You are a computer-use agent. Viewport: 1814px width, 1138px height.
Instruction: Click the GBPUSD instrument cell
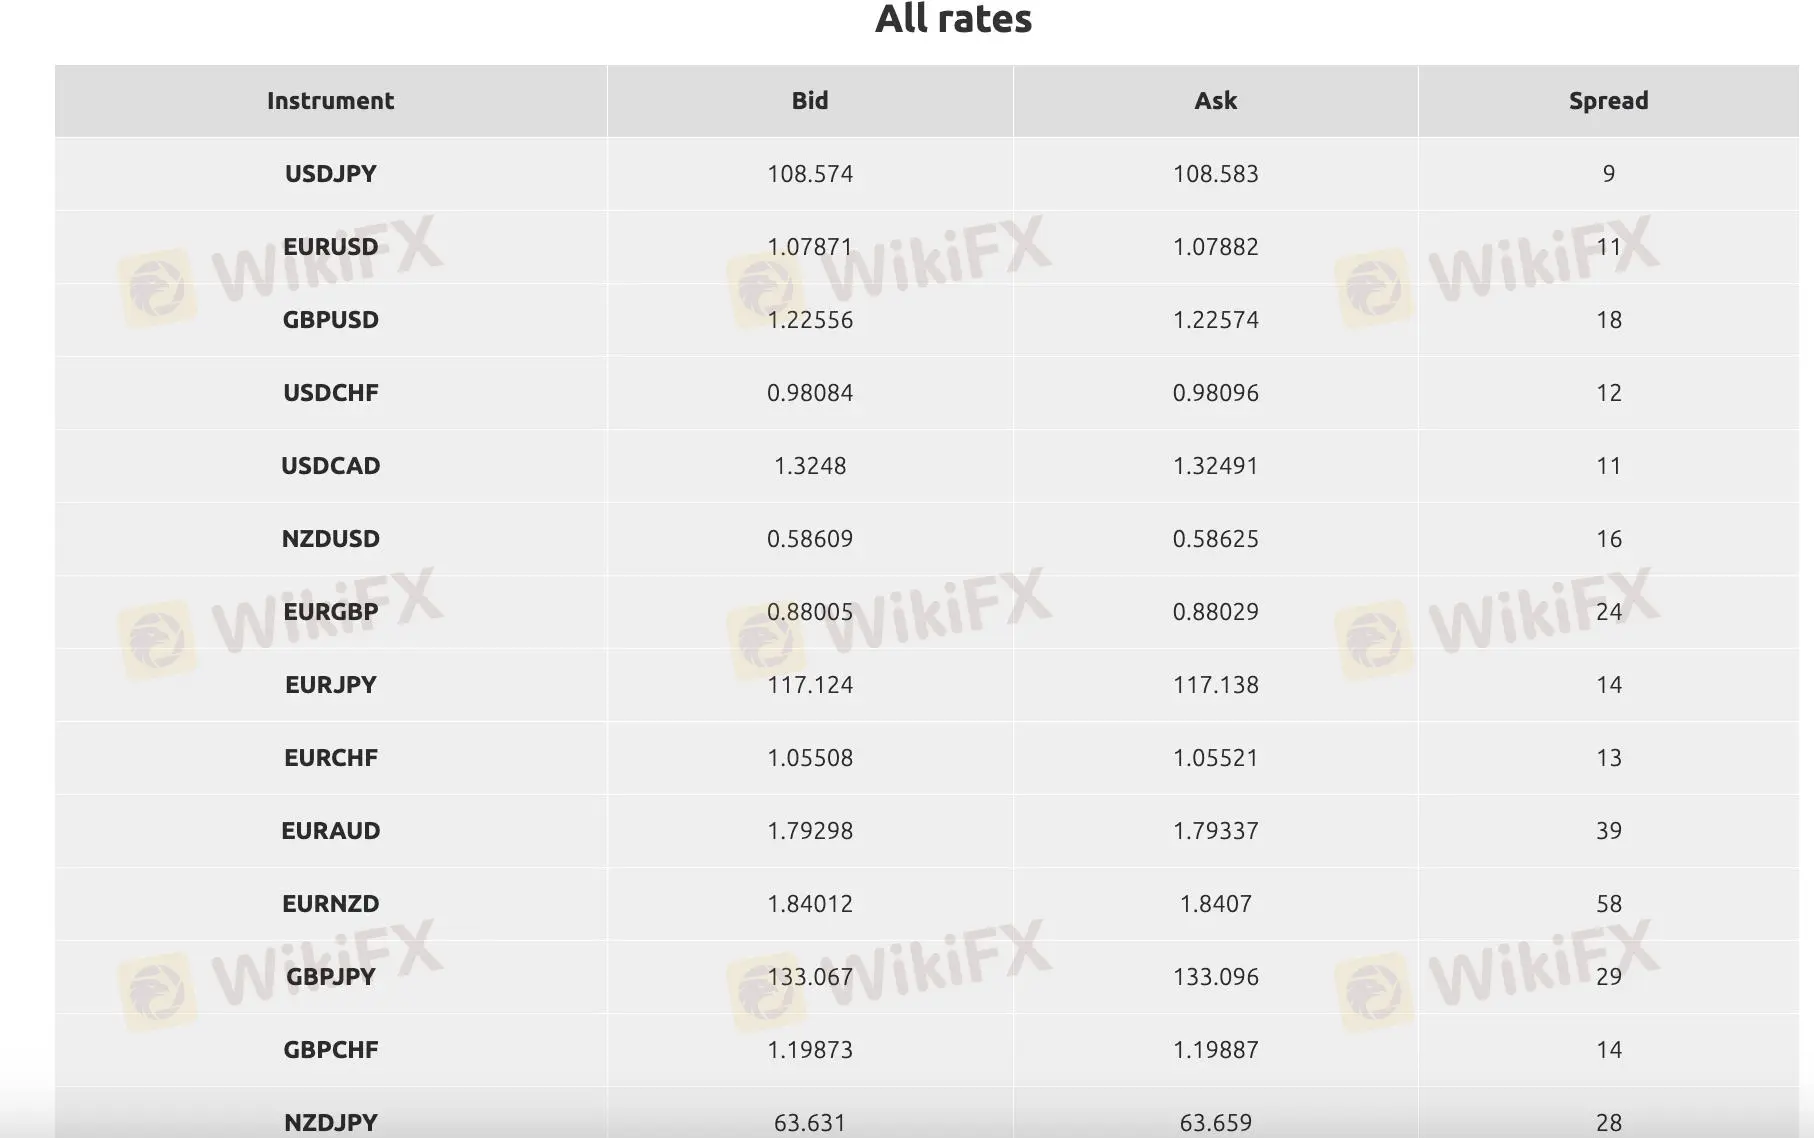(330, 320)
